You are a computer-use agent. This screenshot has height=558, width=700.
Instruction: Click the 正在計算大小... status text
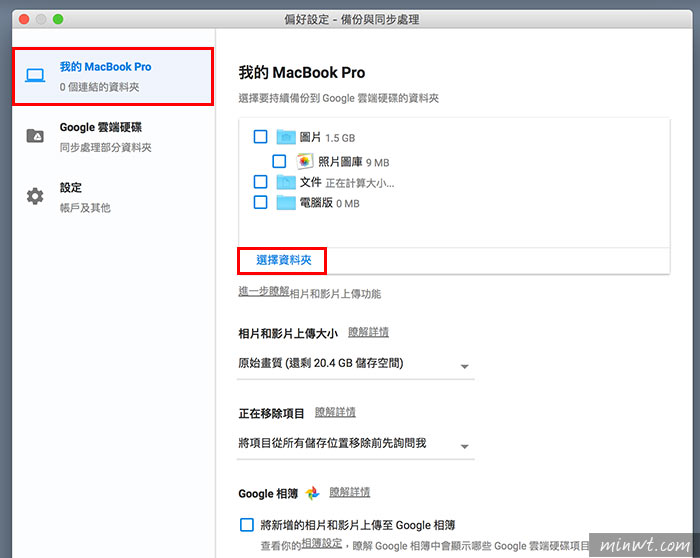(360, 183)
